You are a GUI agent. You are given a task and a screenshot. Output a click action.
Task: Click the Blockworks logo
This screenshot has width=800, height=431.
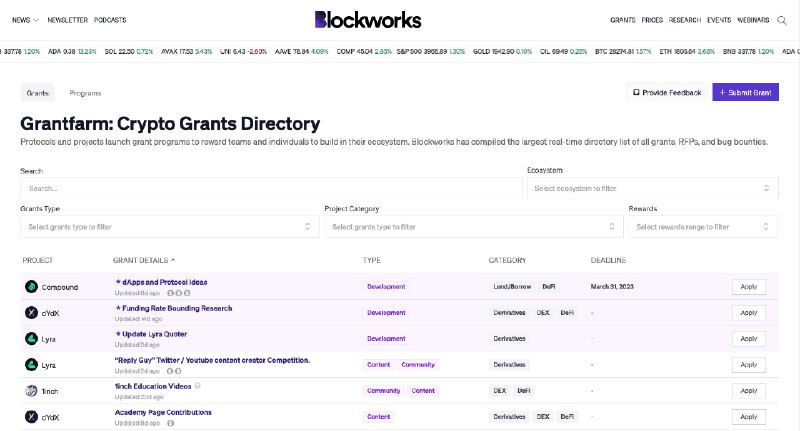coord(367,20)
